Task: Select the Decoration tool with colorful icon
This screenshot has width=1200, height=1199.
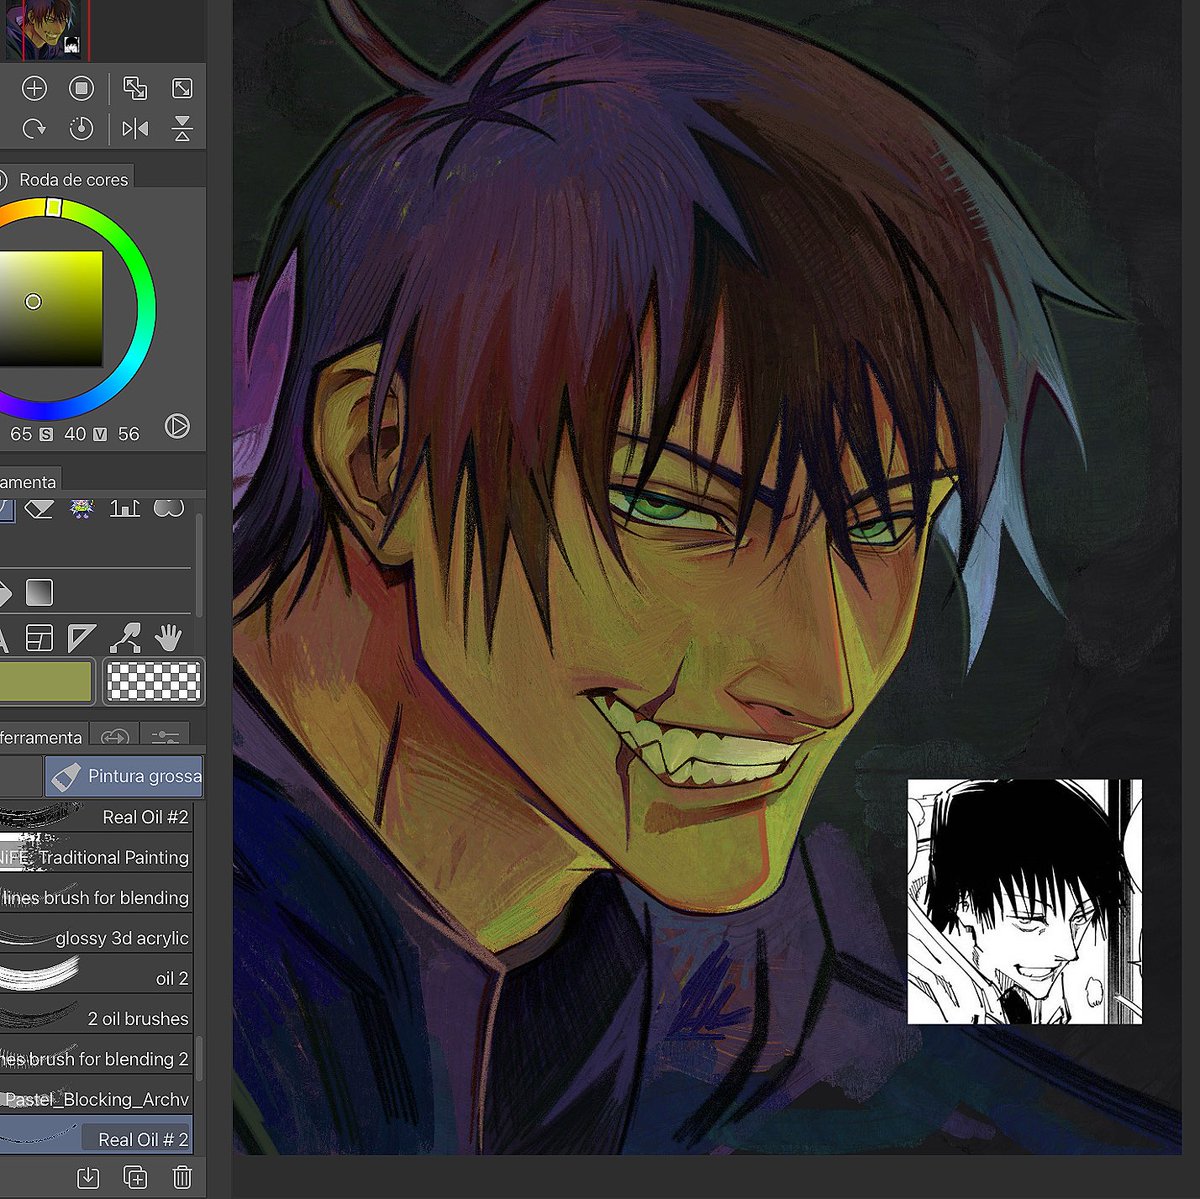Action: [82, 509]
